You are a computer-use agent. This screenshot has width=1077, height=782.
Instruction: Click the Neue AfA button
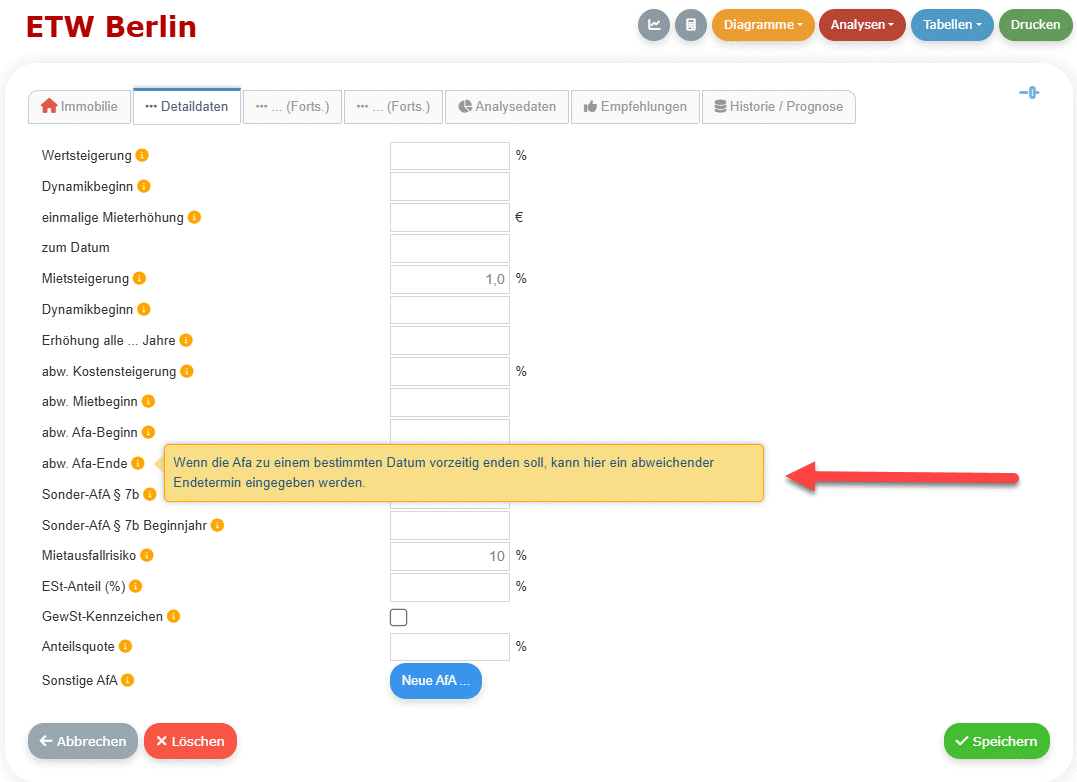point(435,681)
